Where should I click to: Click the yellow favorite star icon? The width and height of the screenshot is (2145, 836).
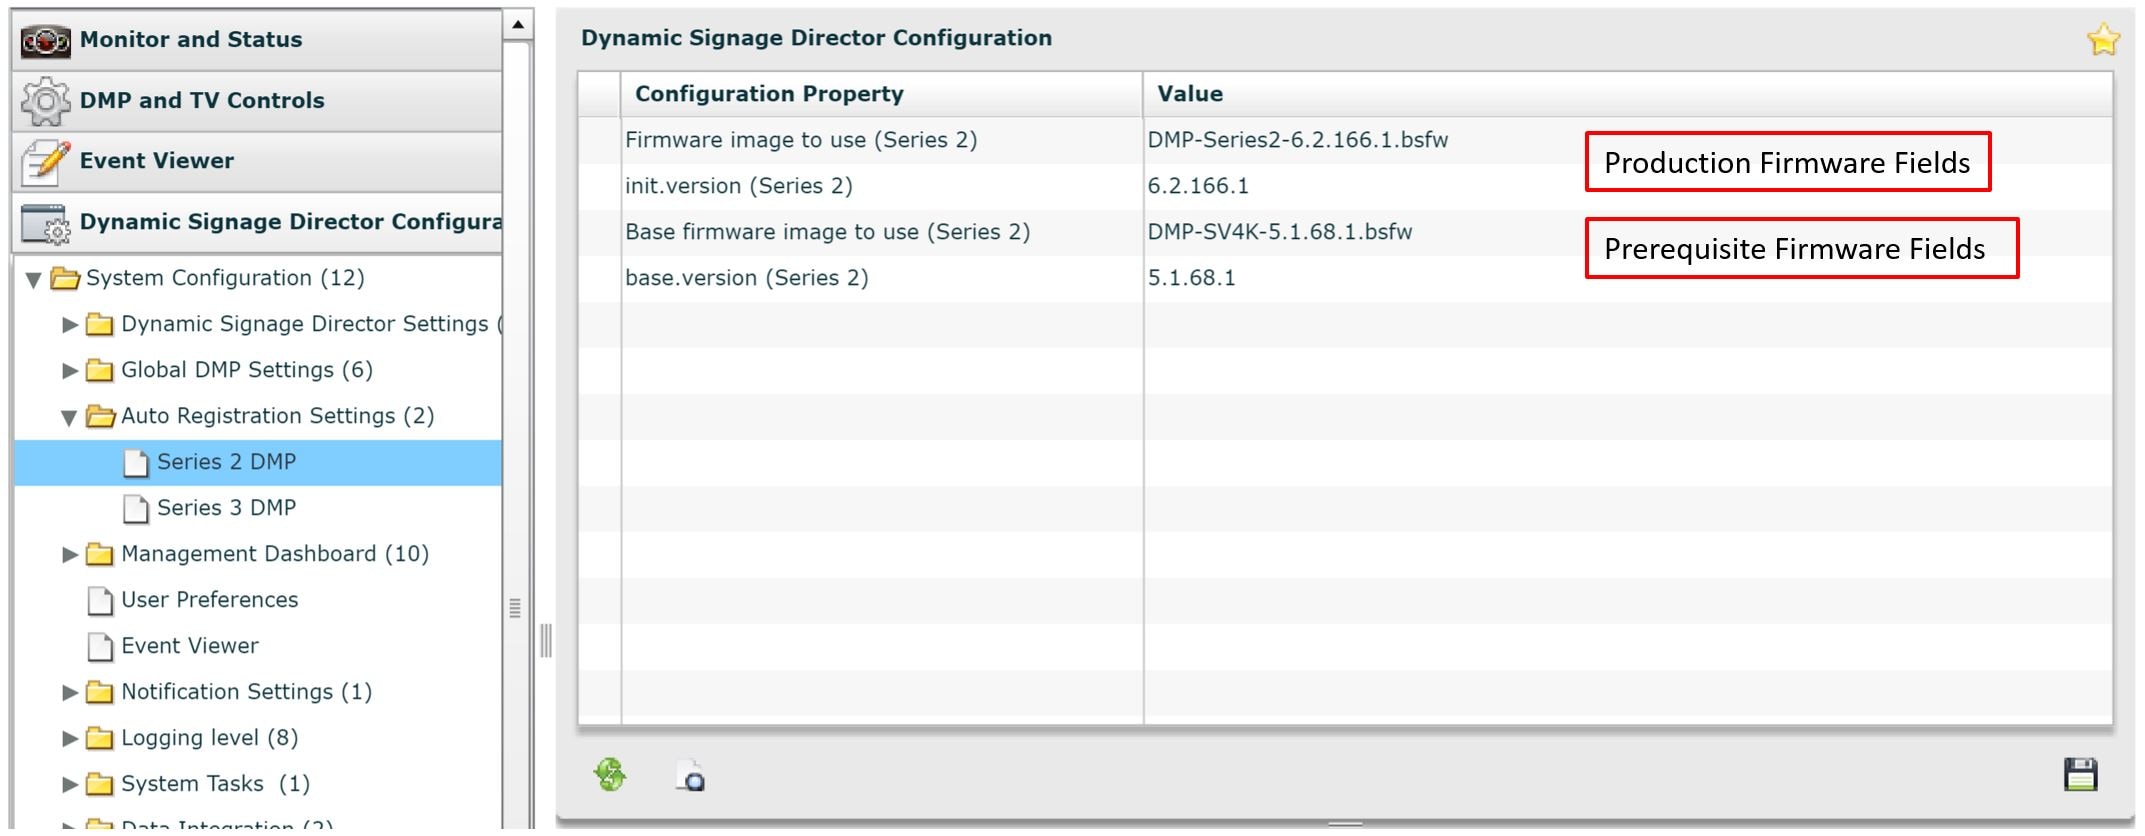(2103, 40)
